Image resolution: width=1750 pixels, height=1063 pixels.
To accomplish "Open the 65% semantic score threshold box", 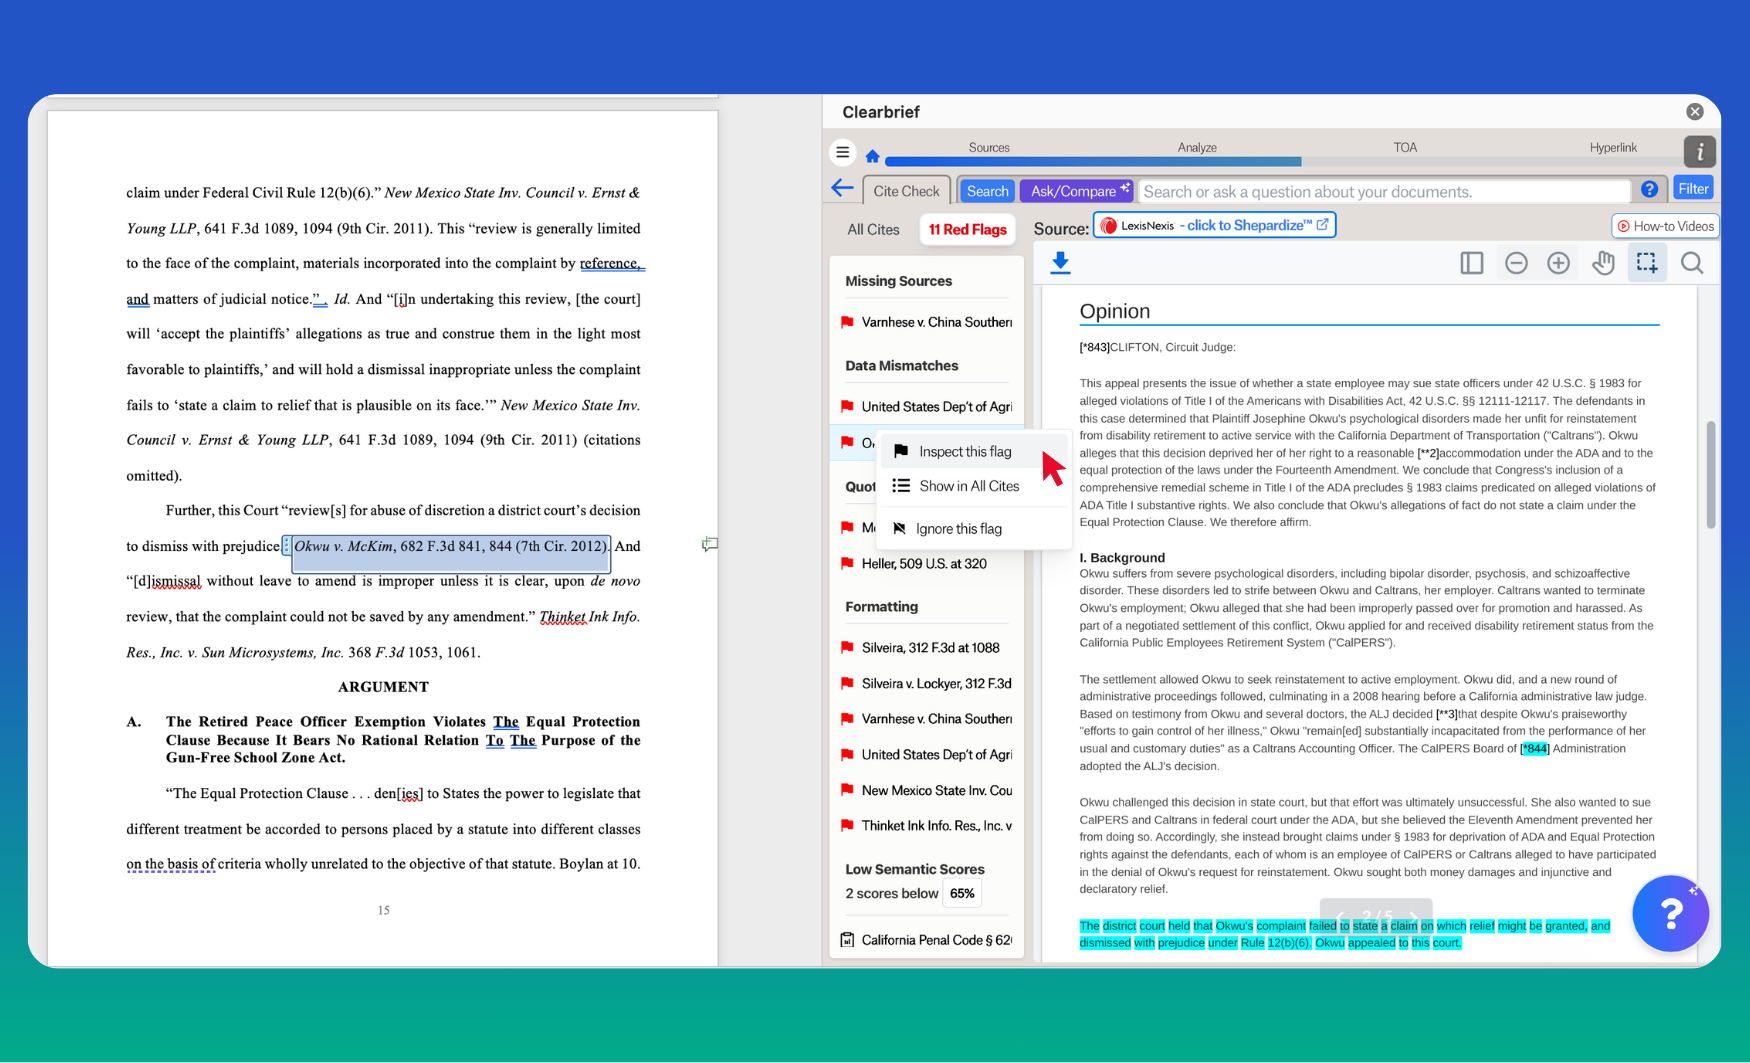I will pos(962,894).
